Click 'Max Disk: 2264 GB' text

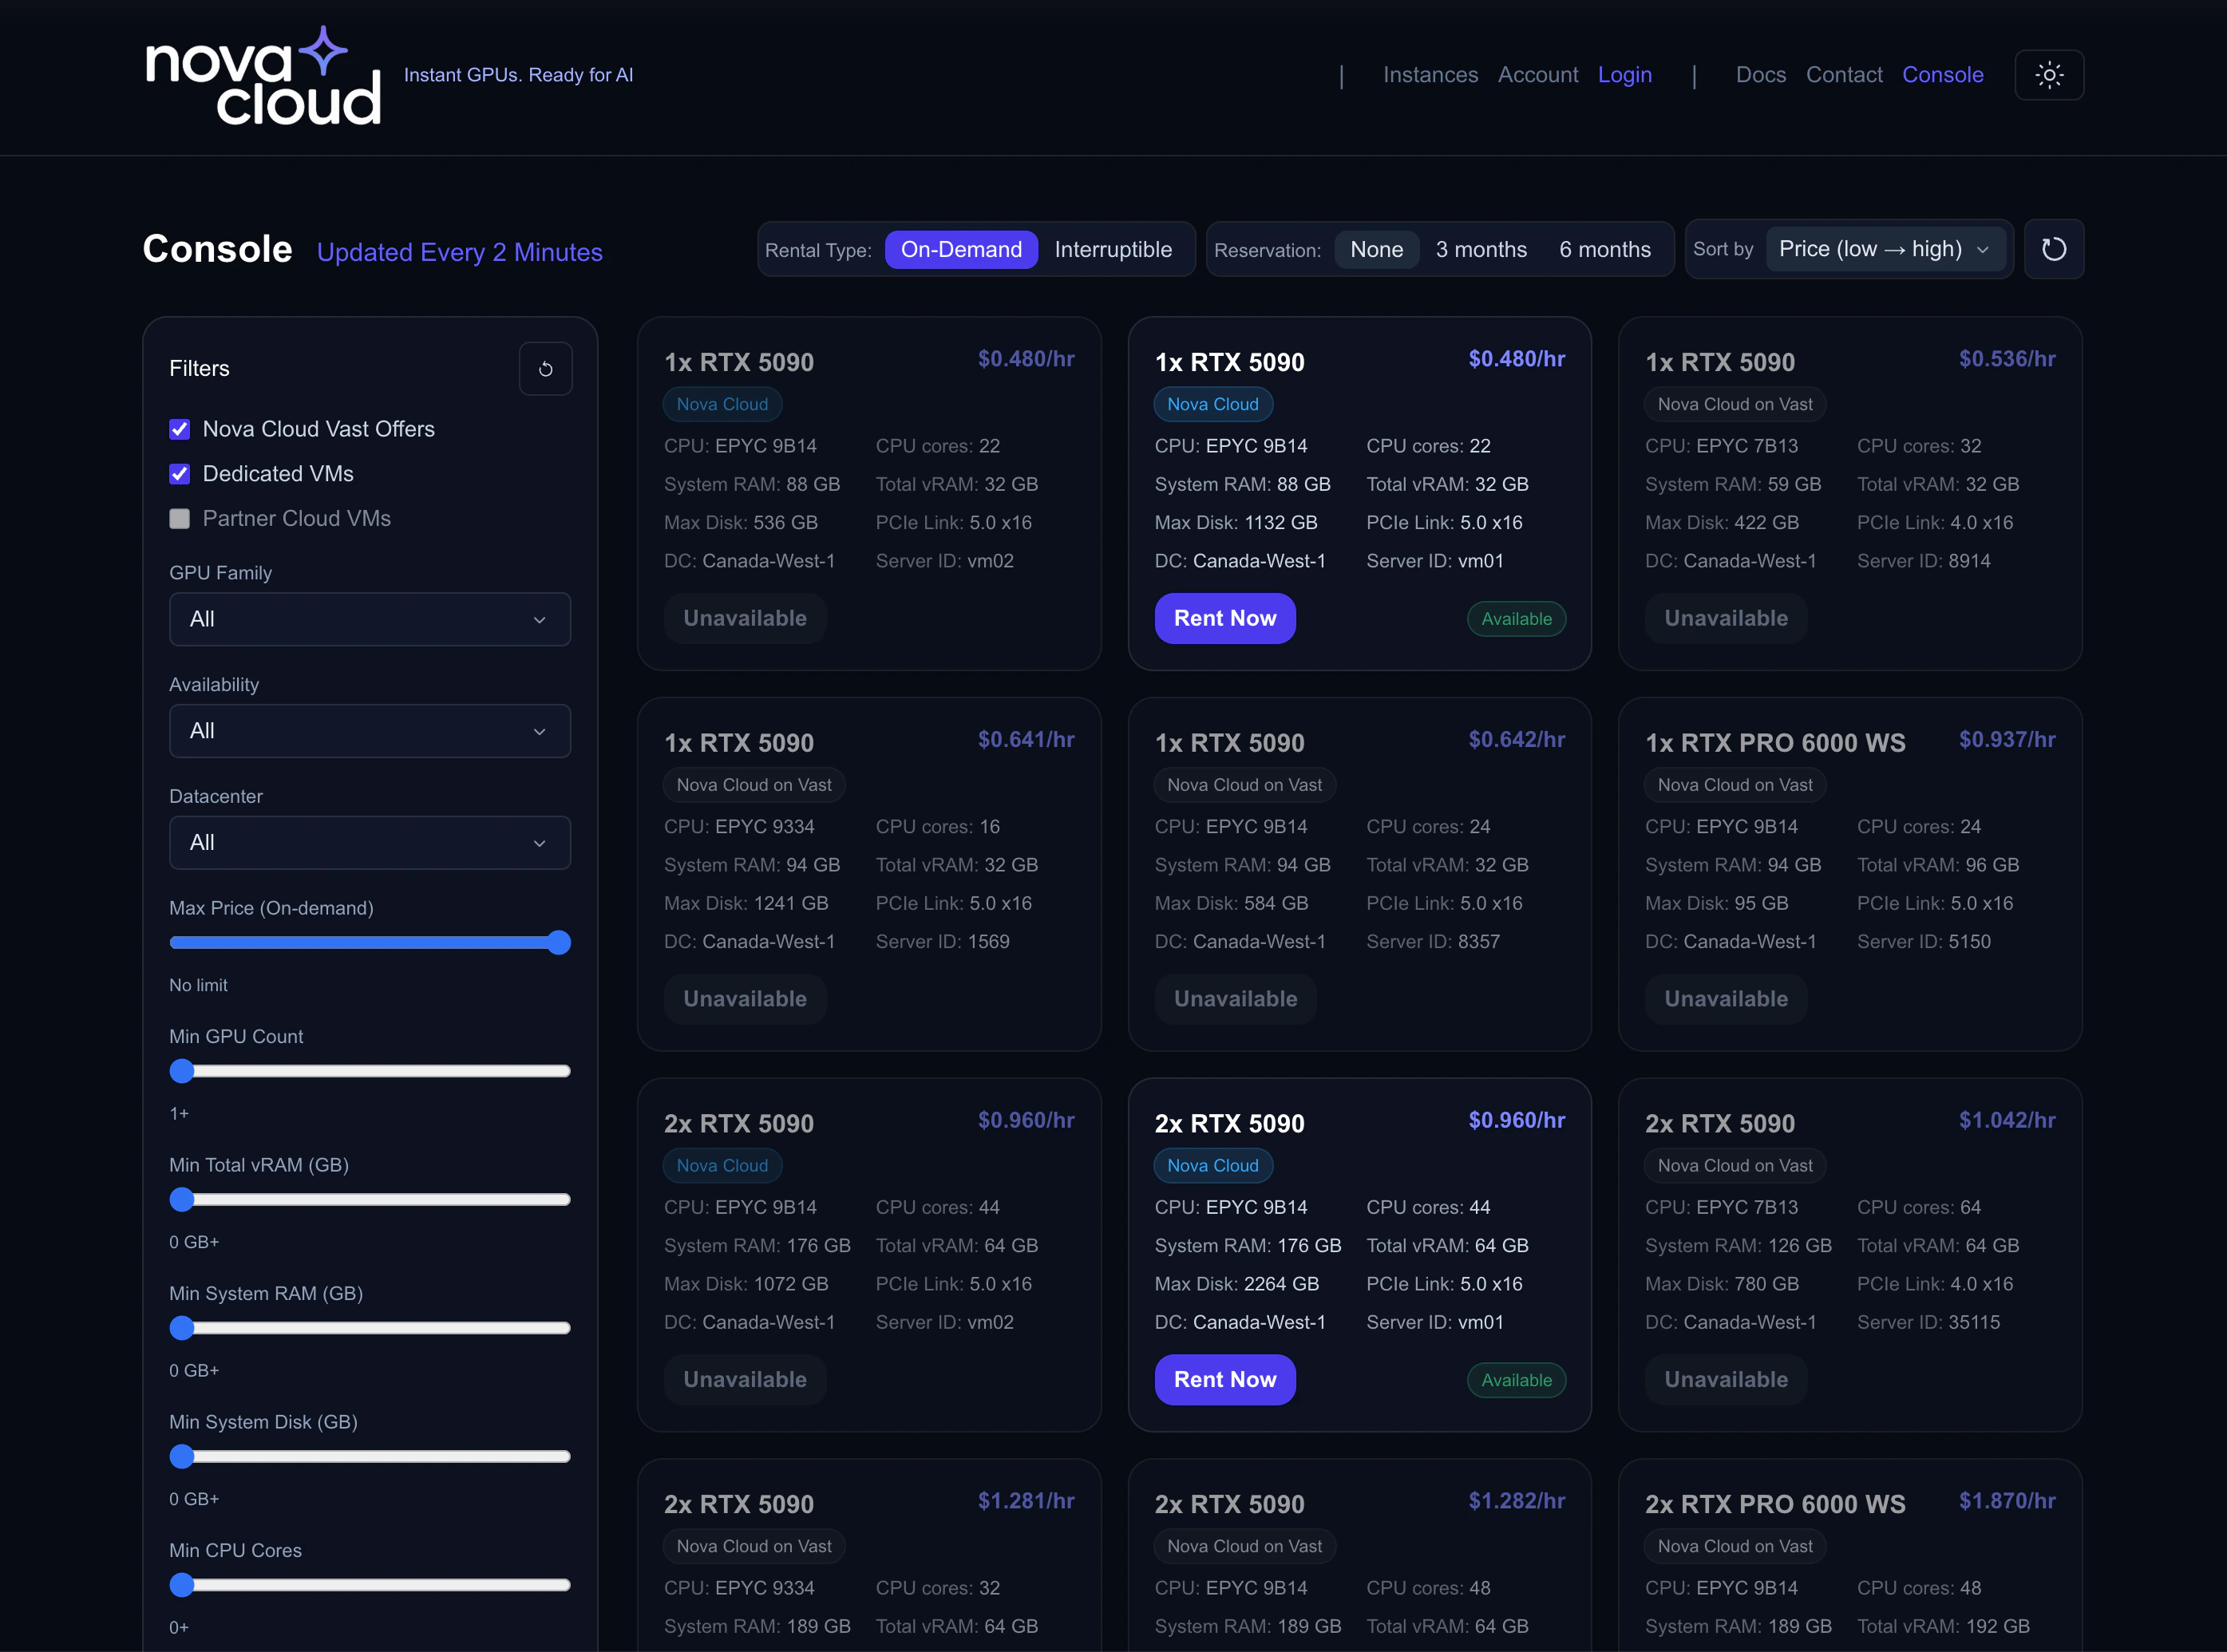[1237, 1284]
